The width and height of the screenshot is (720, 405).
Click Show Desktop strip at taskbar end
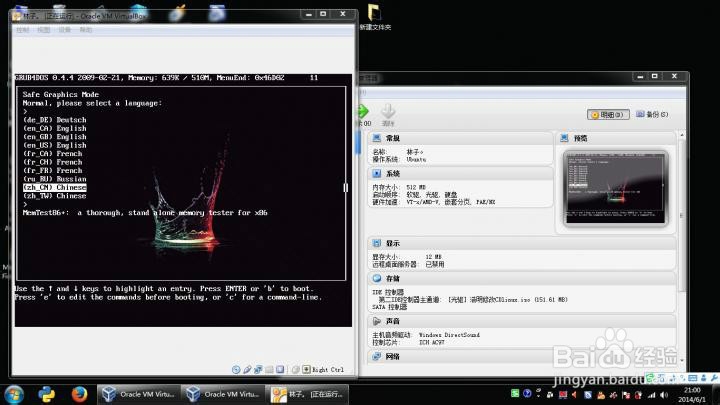pos(716,395)
